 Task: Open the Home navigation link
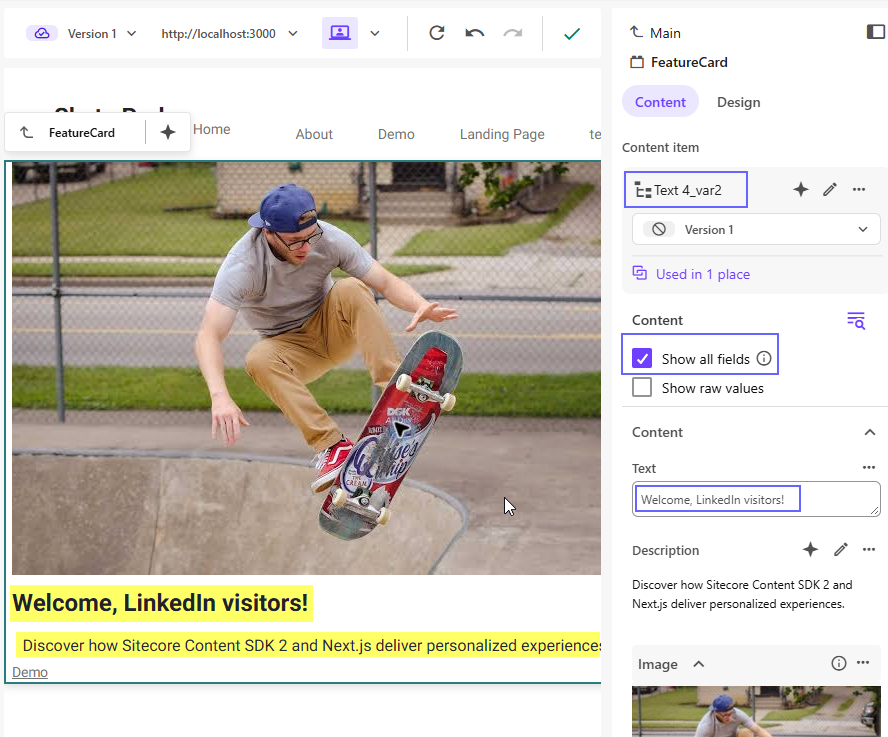point(212,129)
